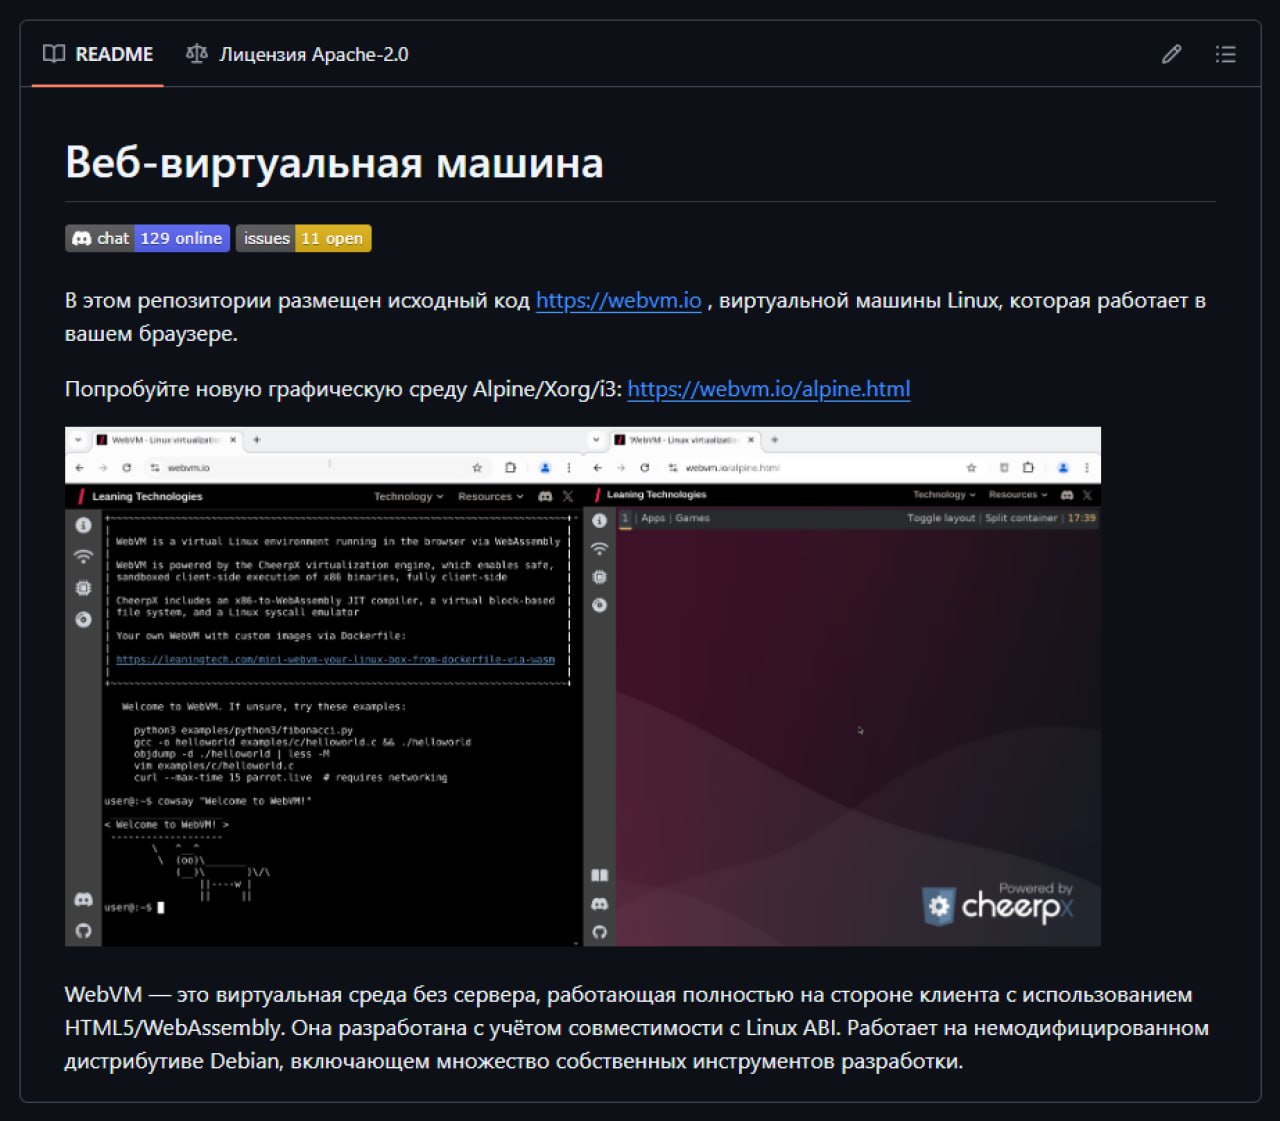Click the text 'Попробуйте новую графическую среду Alpine/Xorg/i3:'
Image resolution: width=1280 pixels, height=1121 pixels.
(343, 389)
